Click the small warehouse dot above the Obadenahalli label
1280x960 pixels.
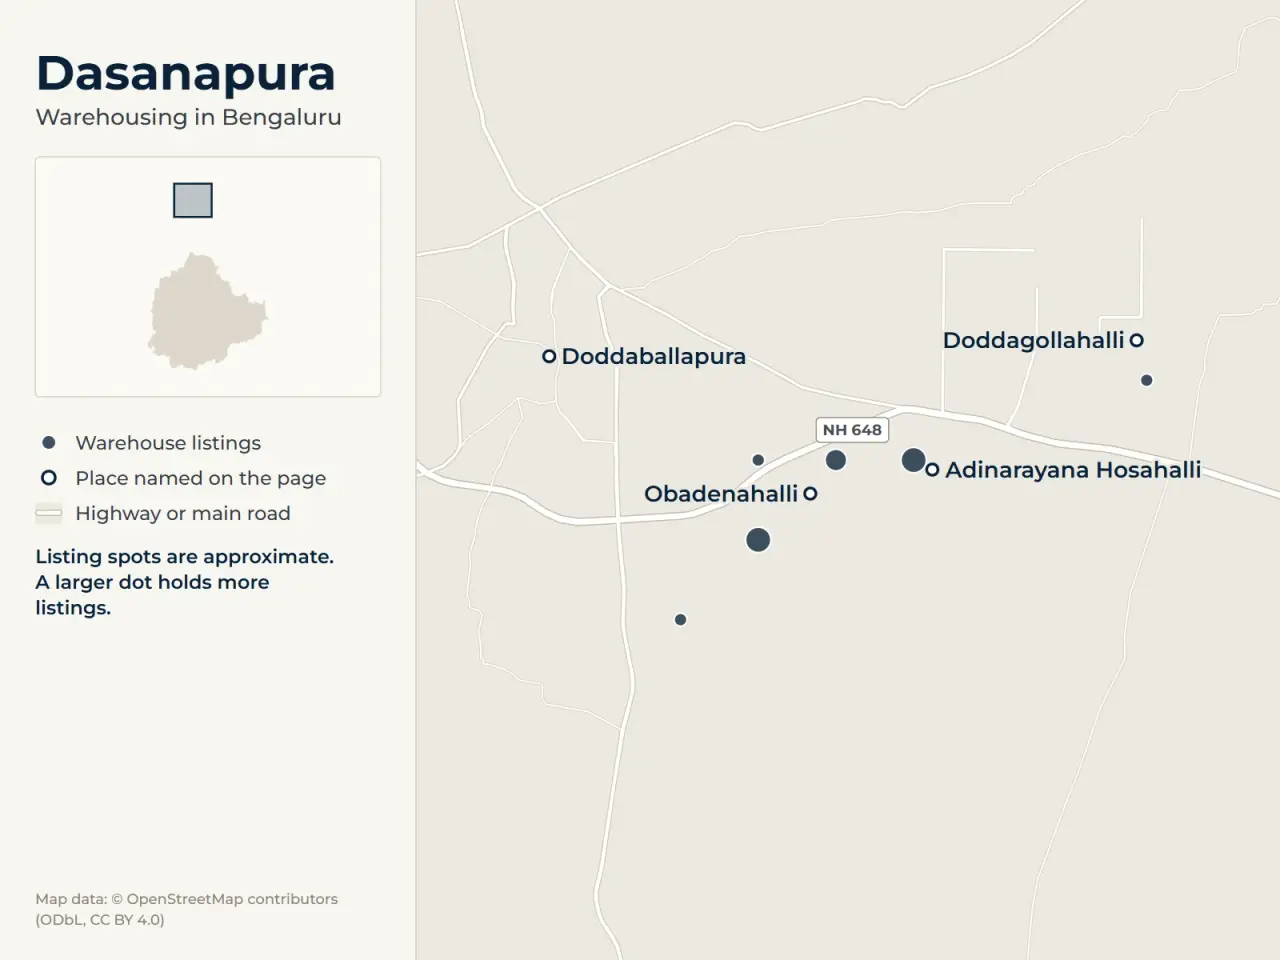pyautogui.click(x=758, y=460)
